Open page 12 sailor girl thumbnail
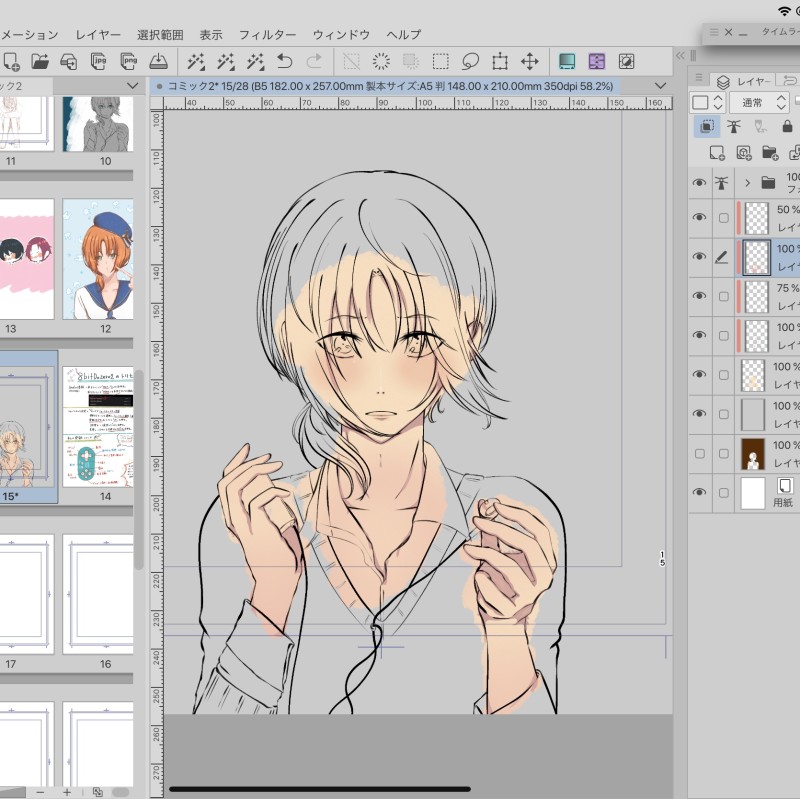 pos(98,259)
